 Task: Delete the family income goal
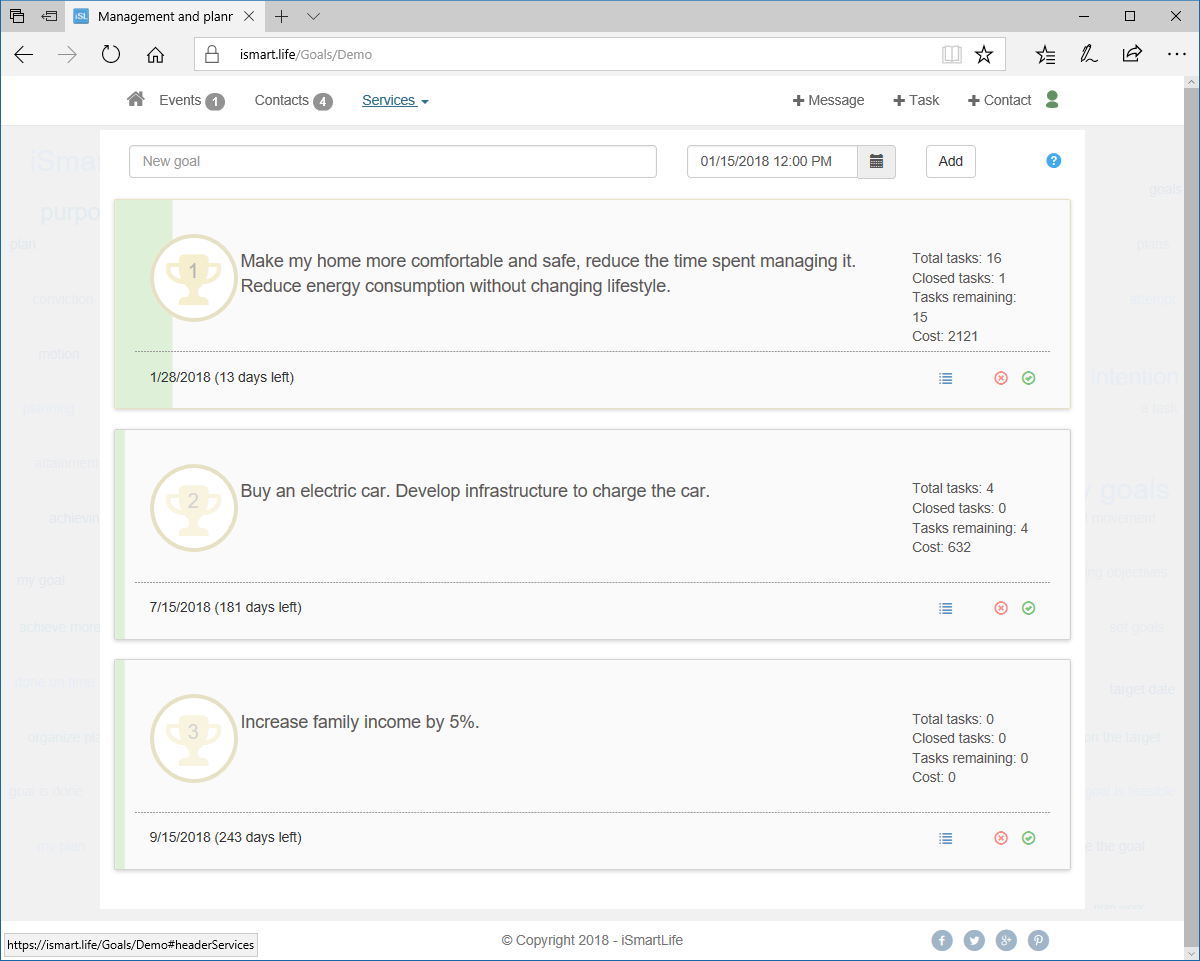click(x=1001, y=838)
